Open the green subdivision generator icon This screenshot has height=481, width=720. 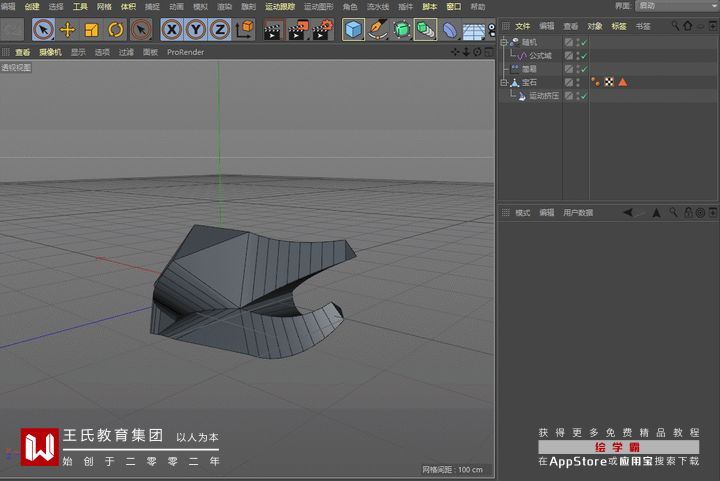[x=402, y=30]
